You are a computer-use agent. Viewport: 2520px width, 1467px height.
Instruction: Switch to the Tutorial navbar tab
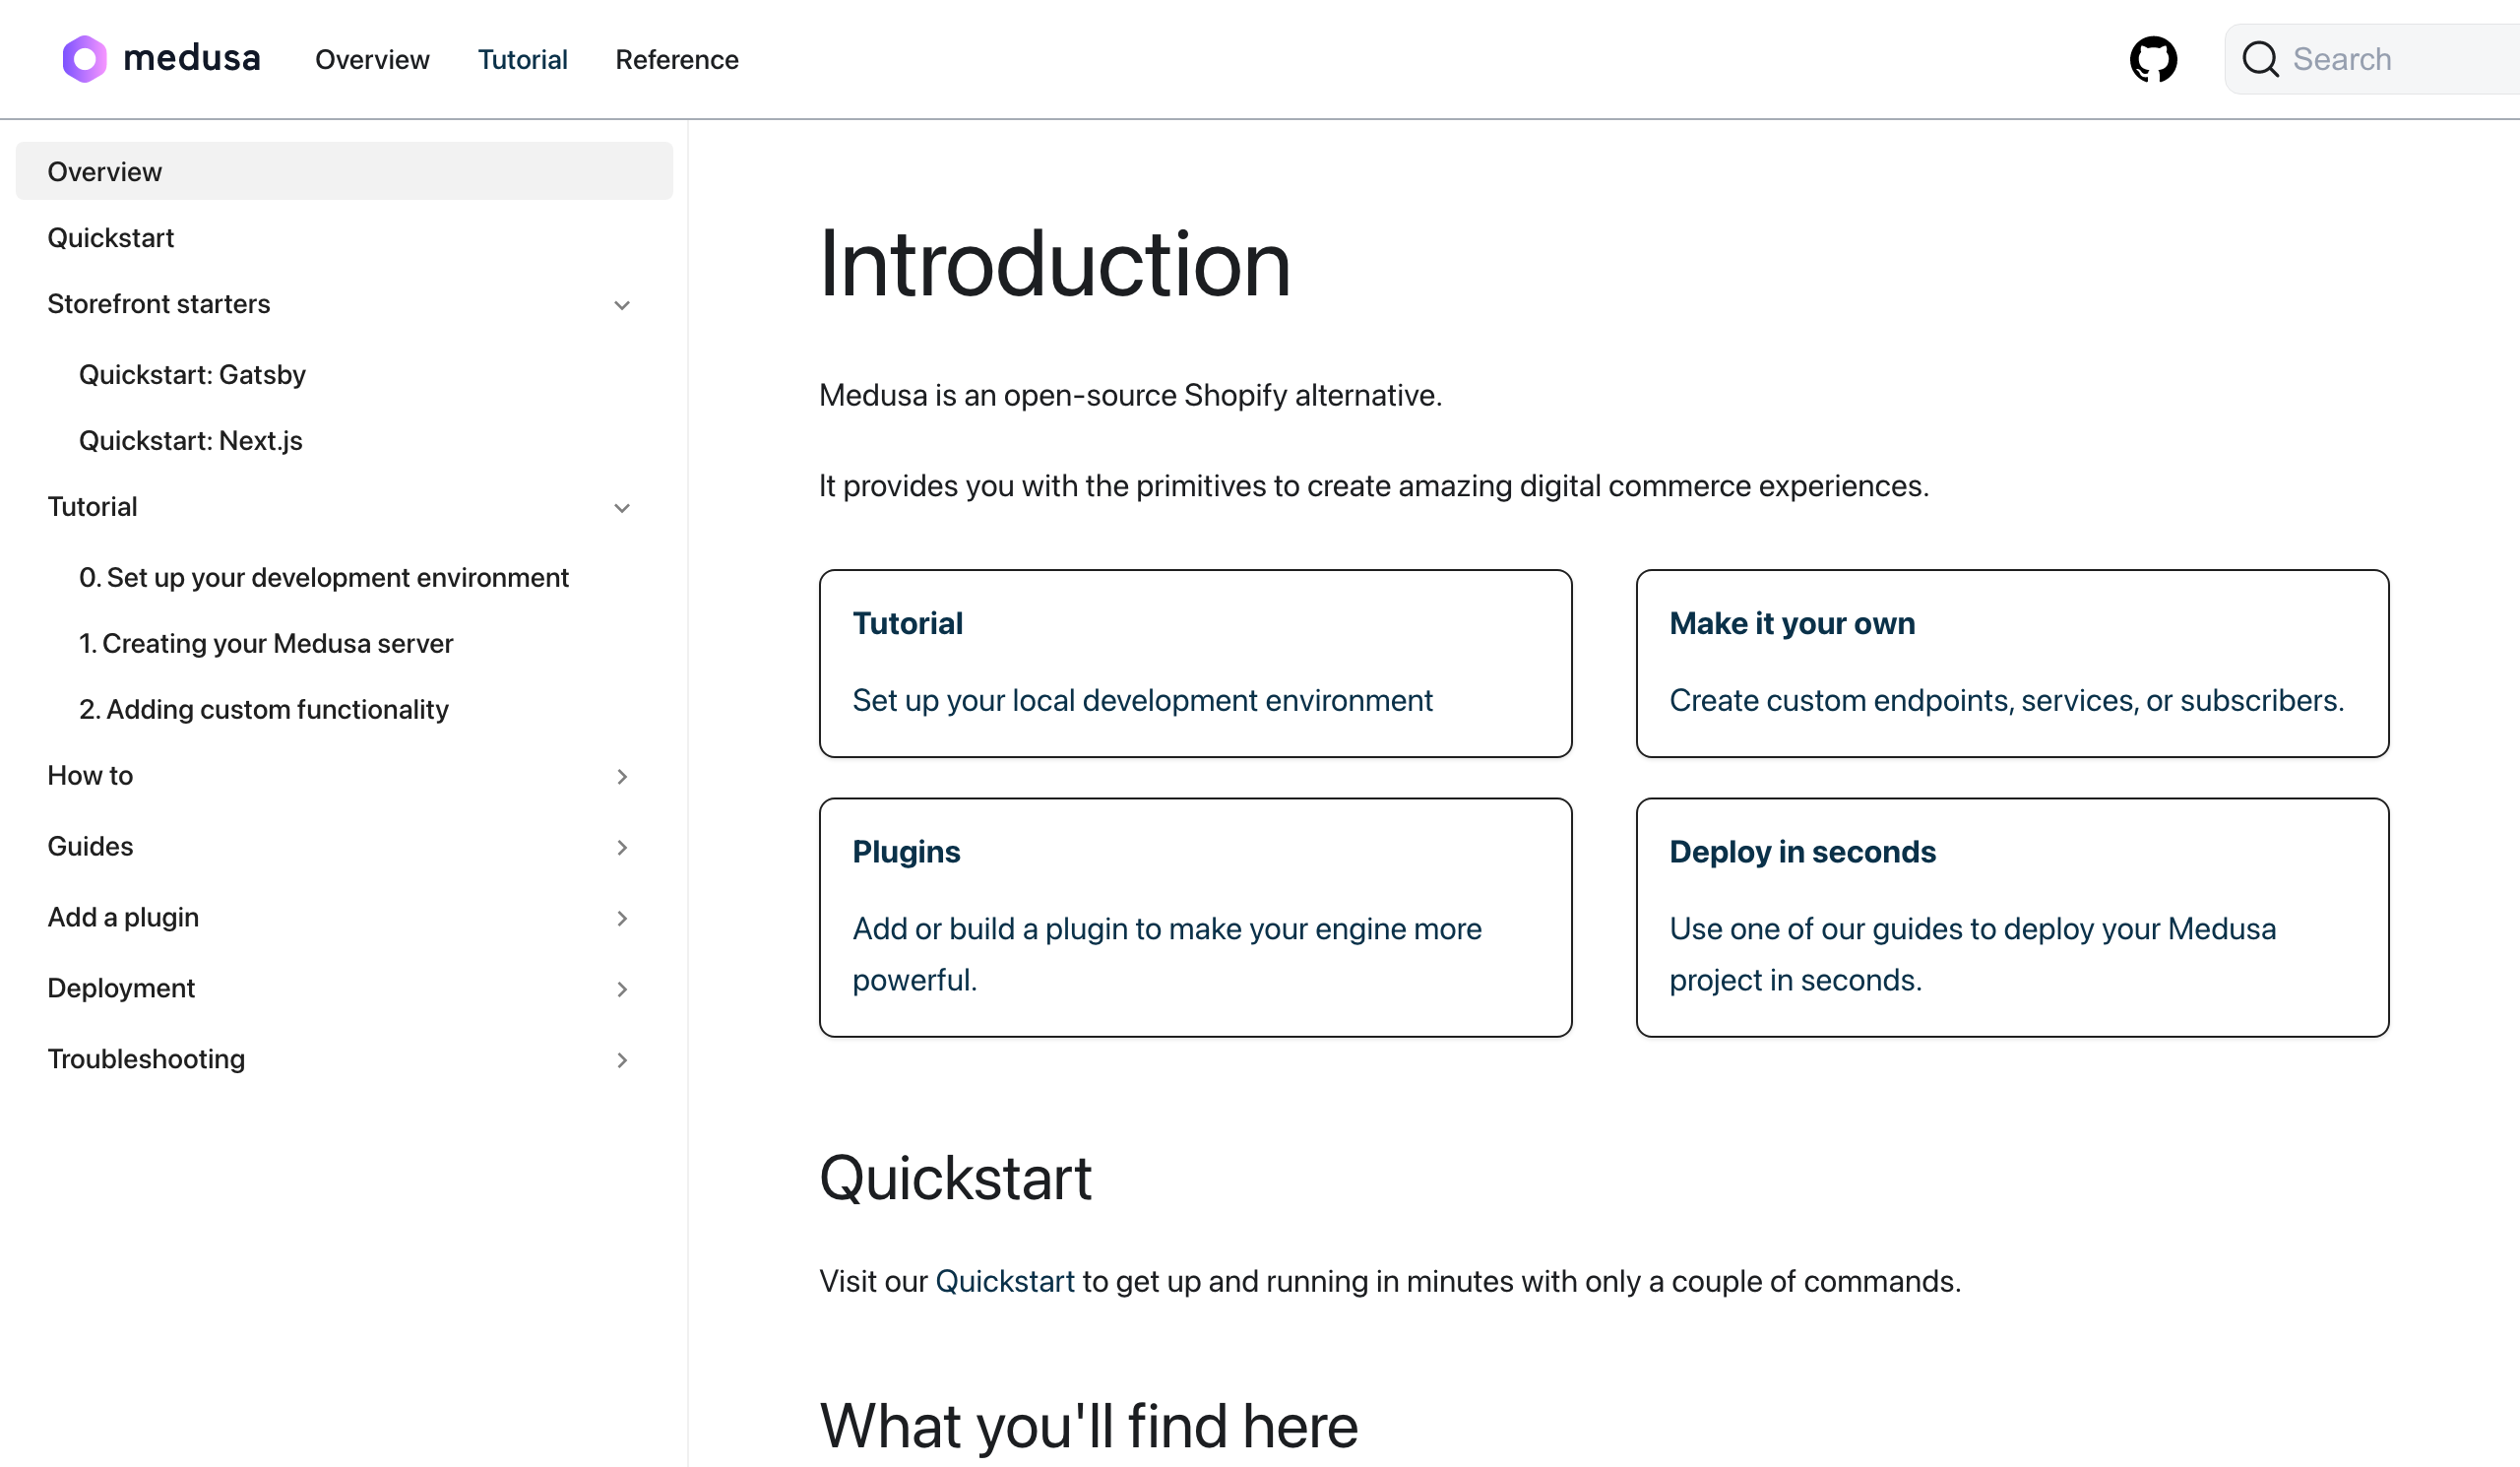(522, 60)
